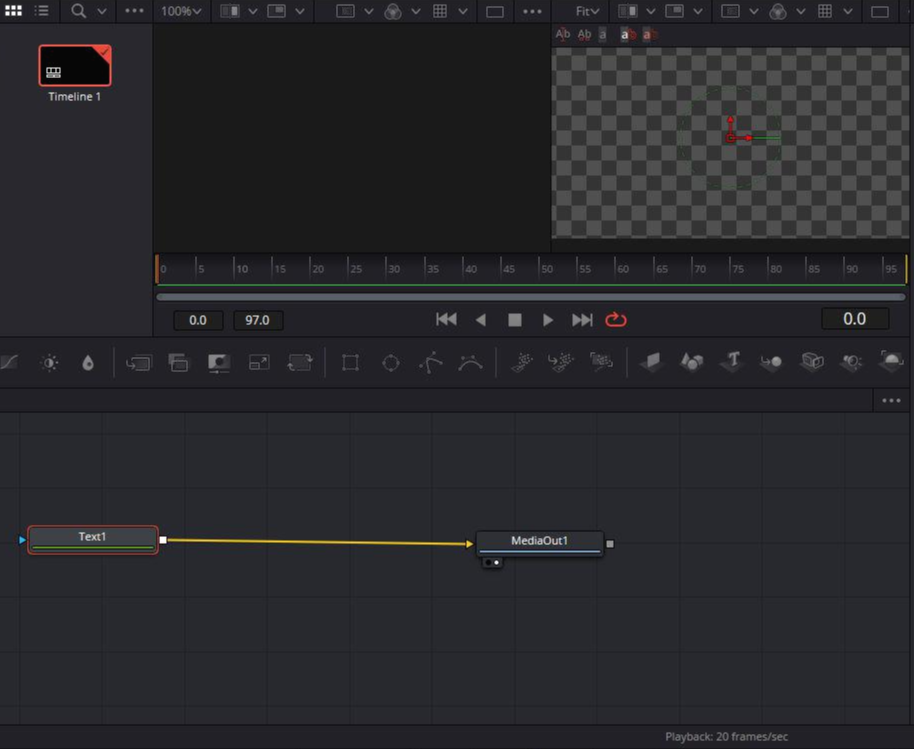This screenshot has width=914, height=749.
Task: Toggle SubView in right viewer
Action: (x=674, y=11)
